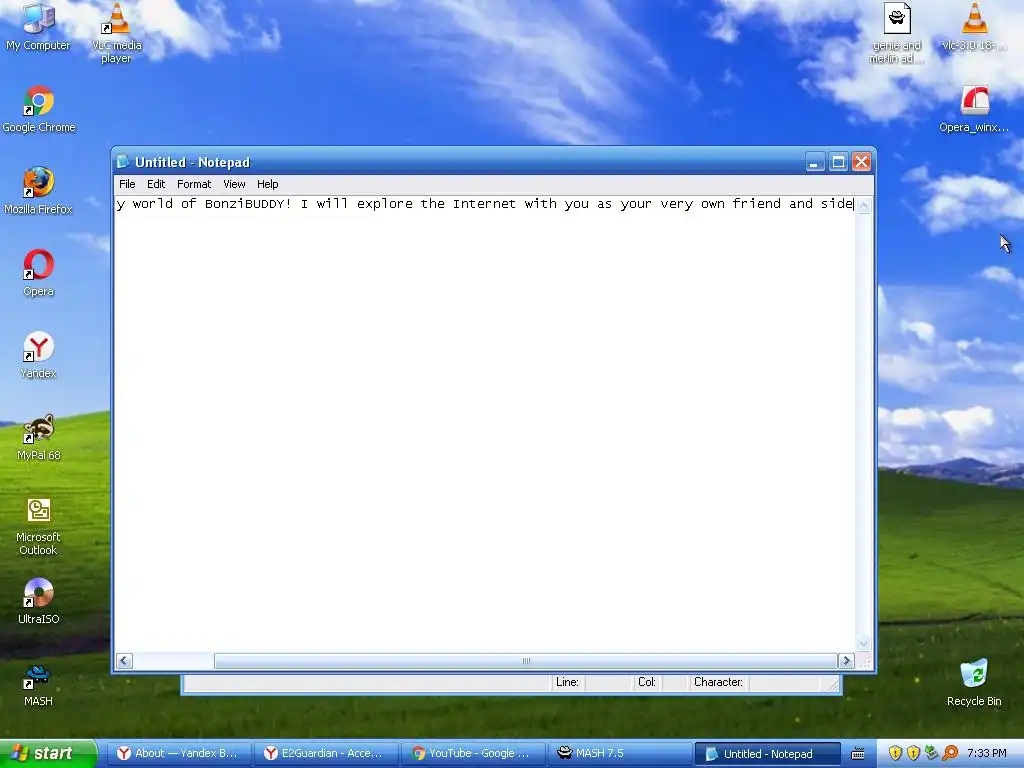Open the Opera_winx installer icon
The image size is (1024, 768).
pyautogui.click(x=974, y=110)
